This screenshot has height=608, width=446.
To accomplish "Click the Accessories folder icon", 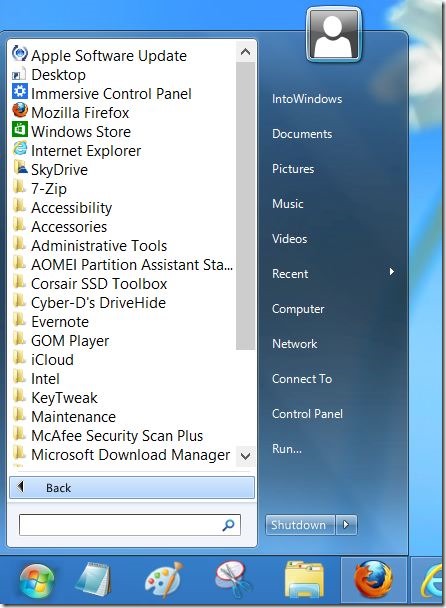I will [19, 225].
